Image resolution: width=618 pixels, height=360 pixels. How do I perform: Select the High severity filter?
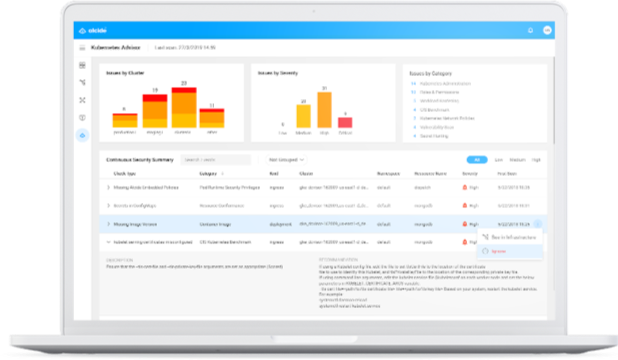pos(536,160)
